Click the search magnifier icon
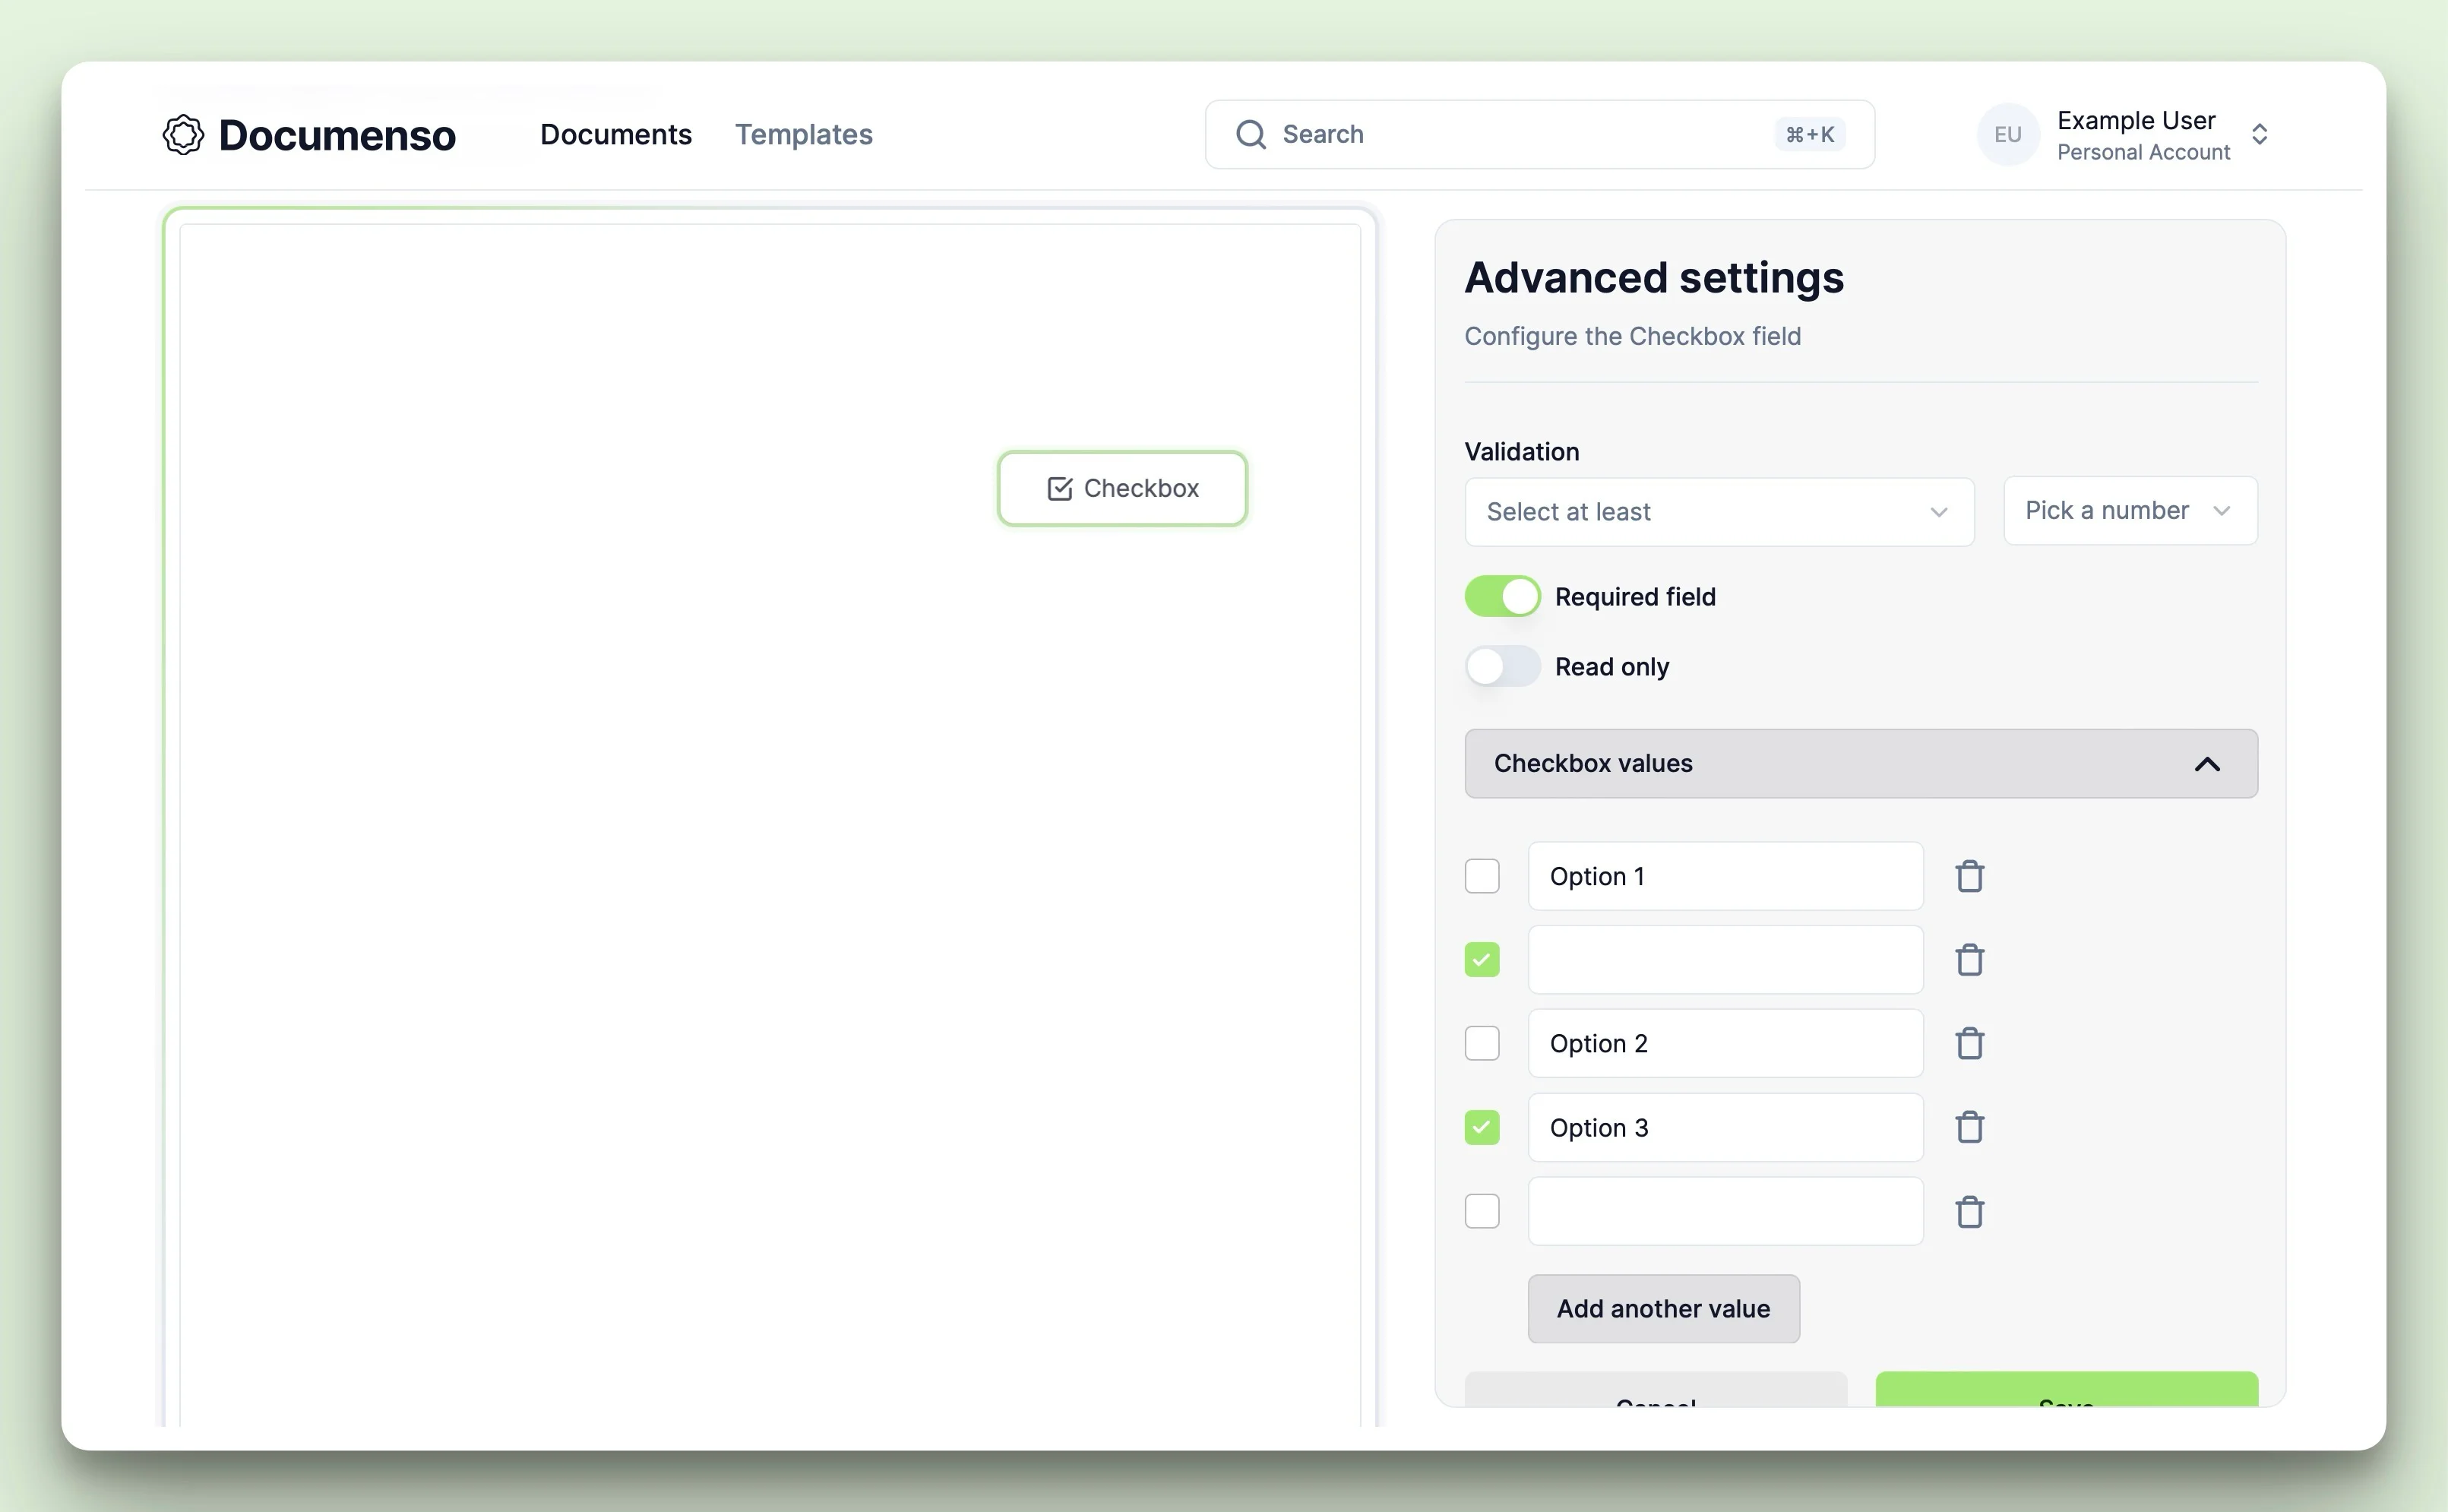The image size is (2448, 1512). click(1250, 134)
